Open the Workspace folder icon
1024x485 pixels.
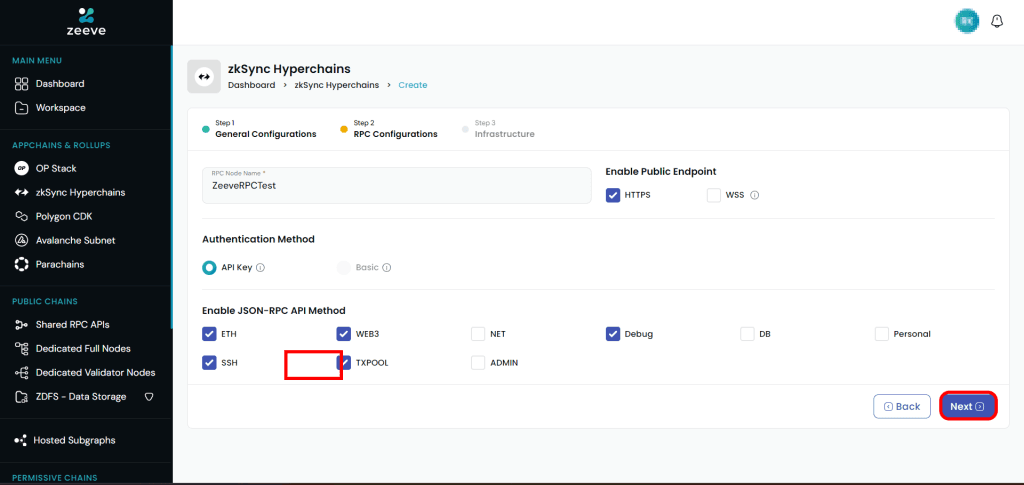coord(22,108)
